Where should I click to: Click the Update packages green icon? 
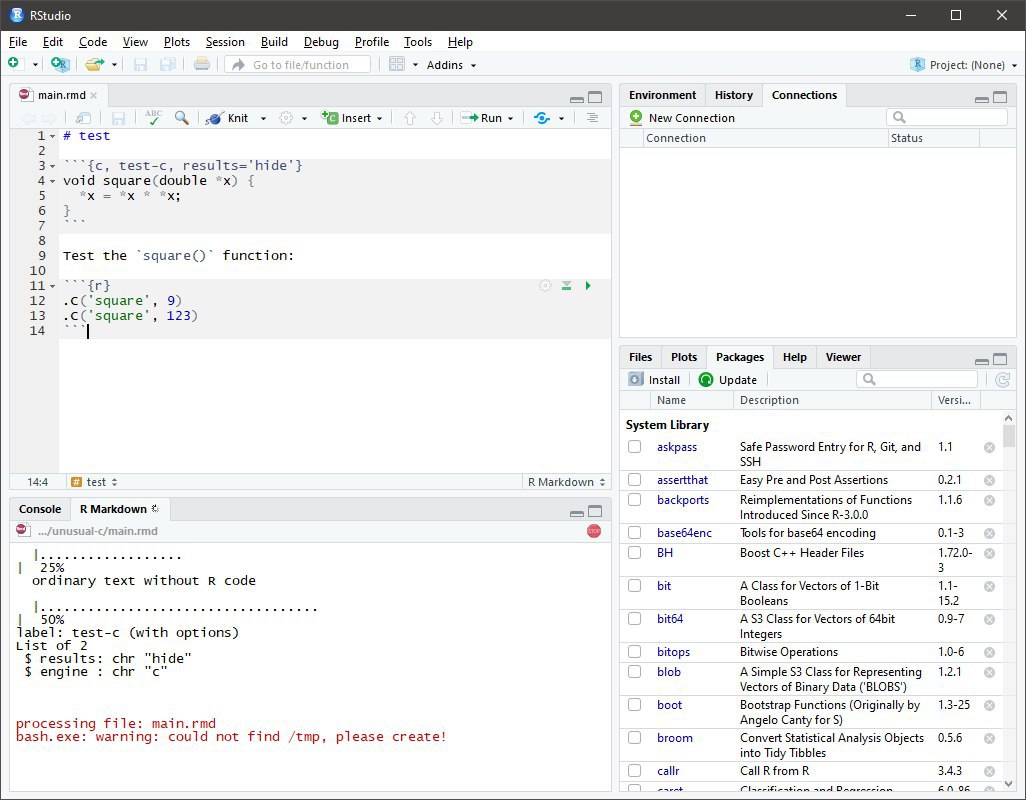point(706,379)
